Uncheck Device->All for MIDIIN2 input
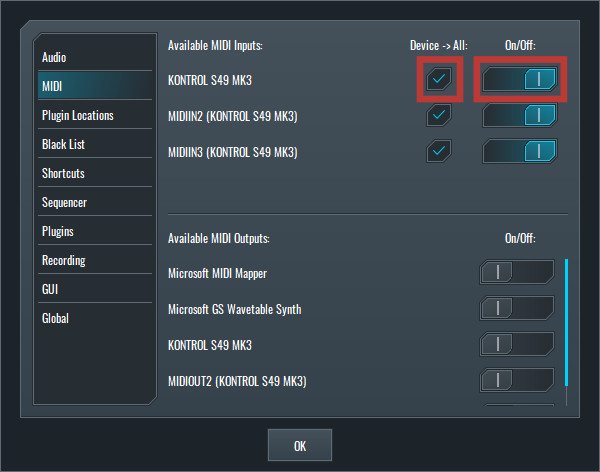The image size is (600, 472). [x=439, y=114]
